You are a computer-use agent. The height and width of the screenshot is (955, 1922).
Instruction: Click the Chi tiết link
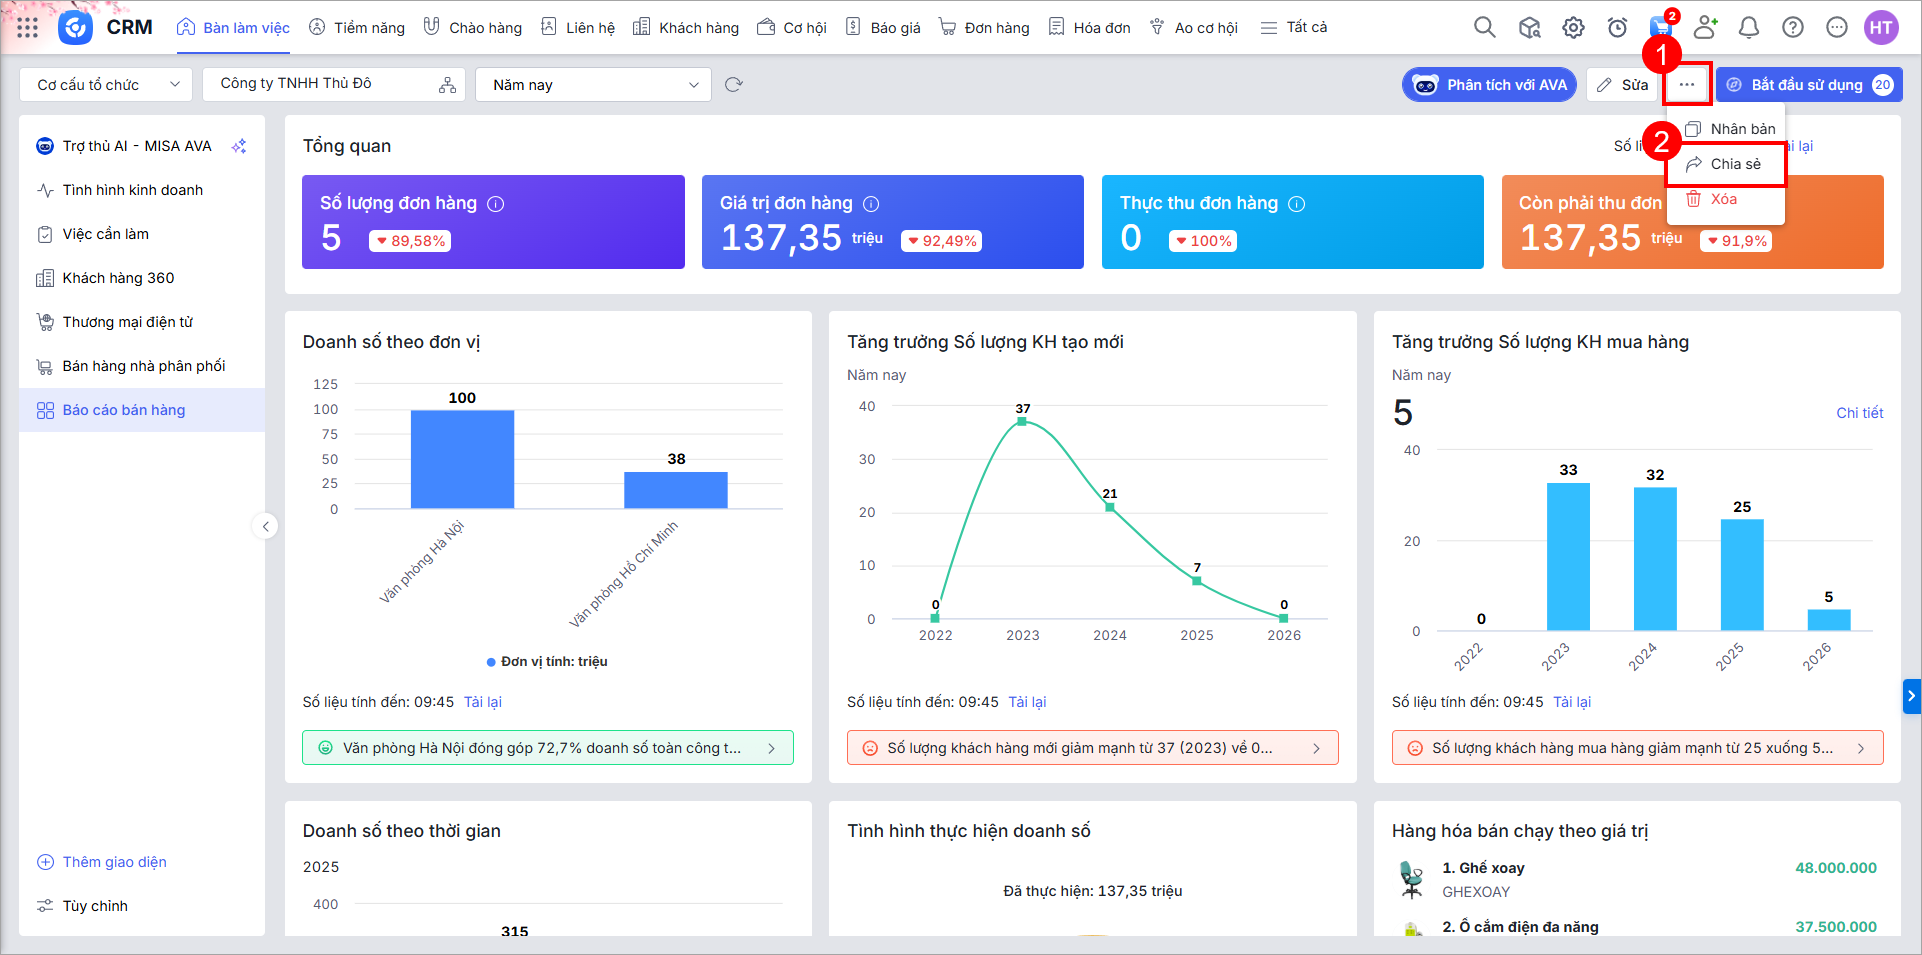1859,413
